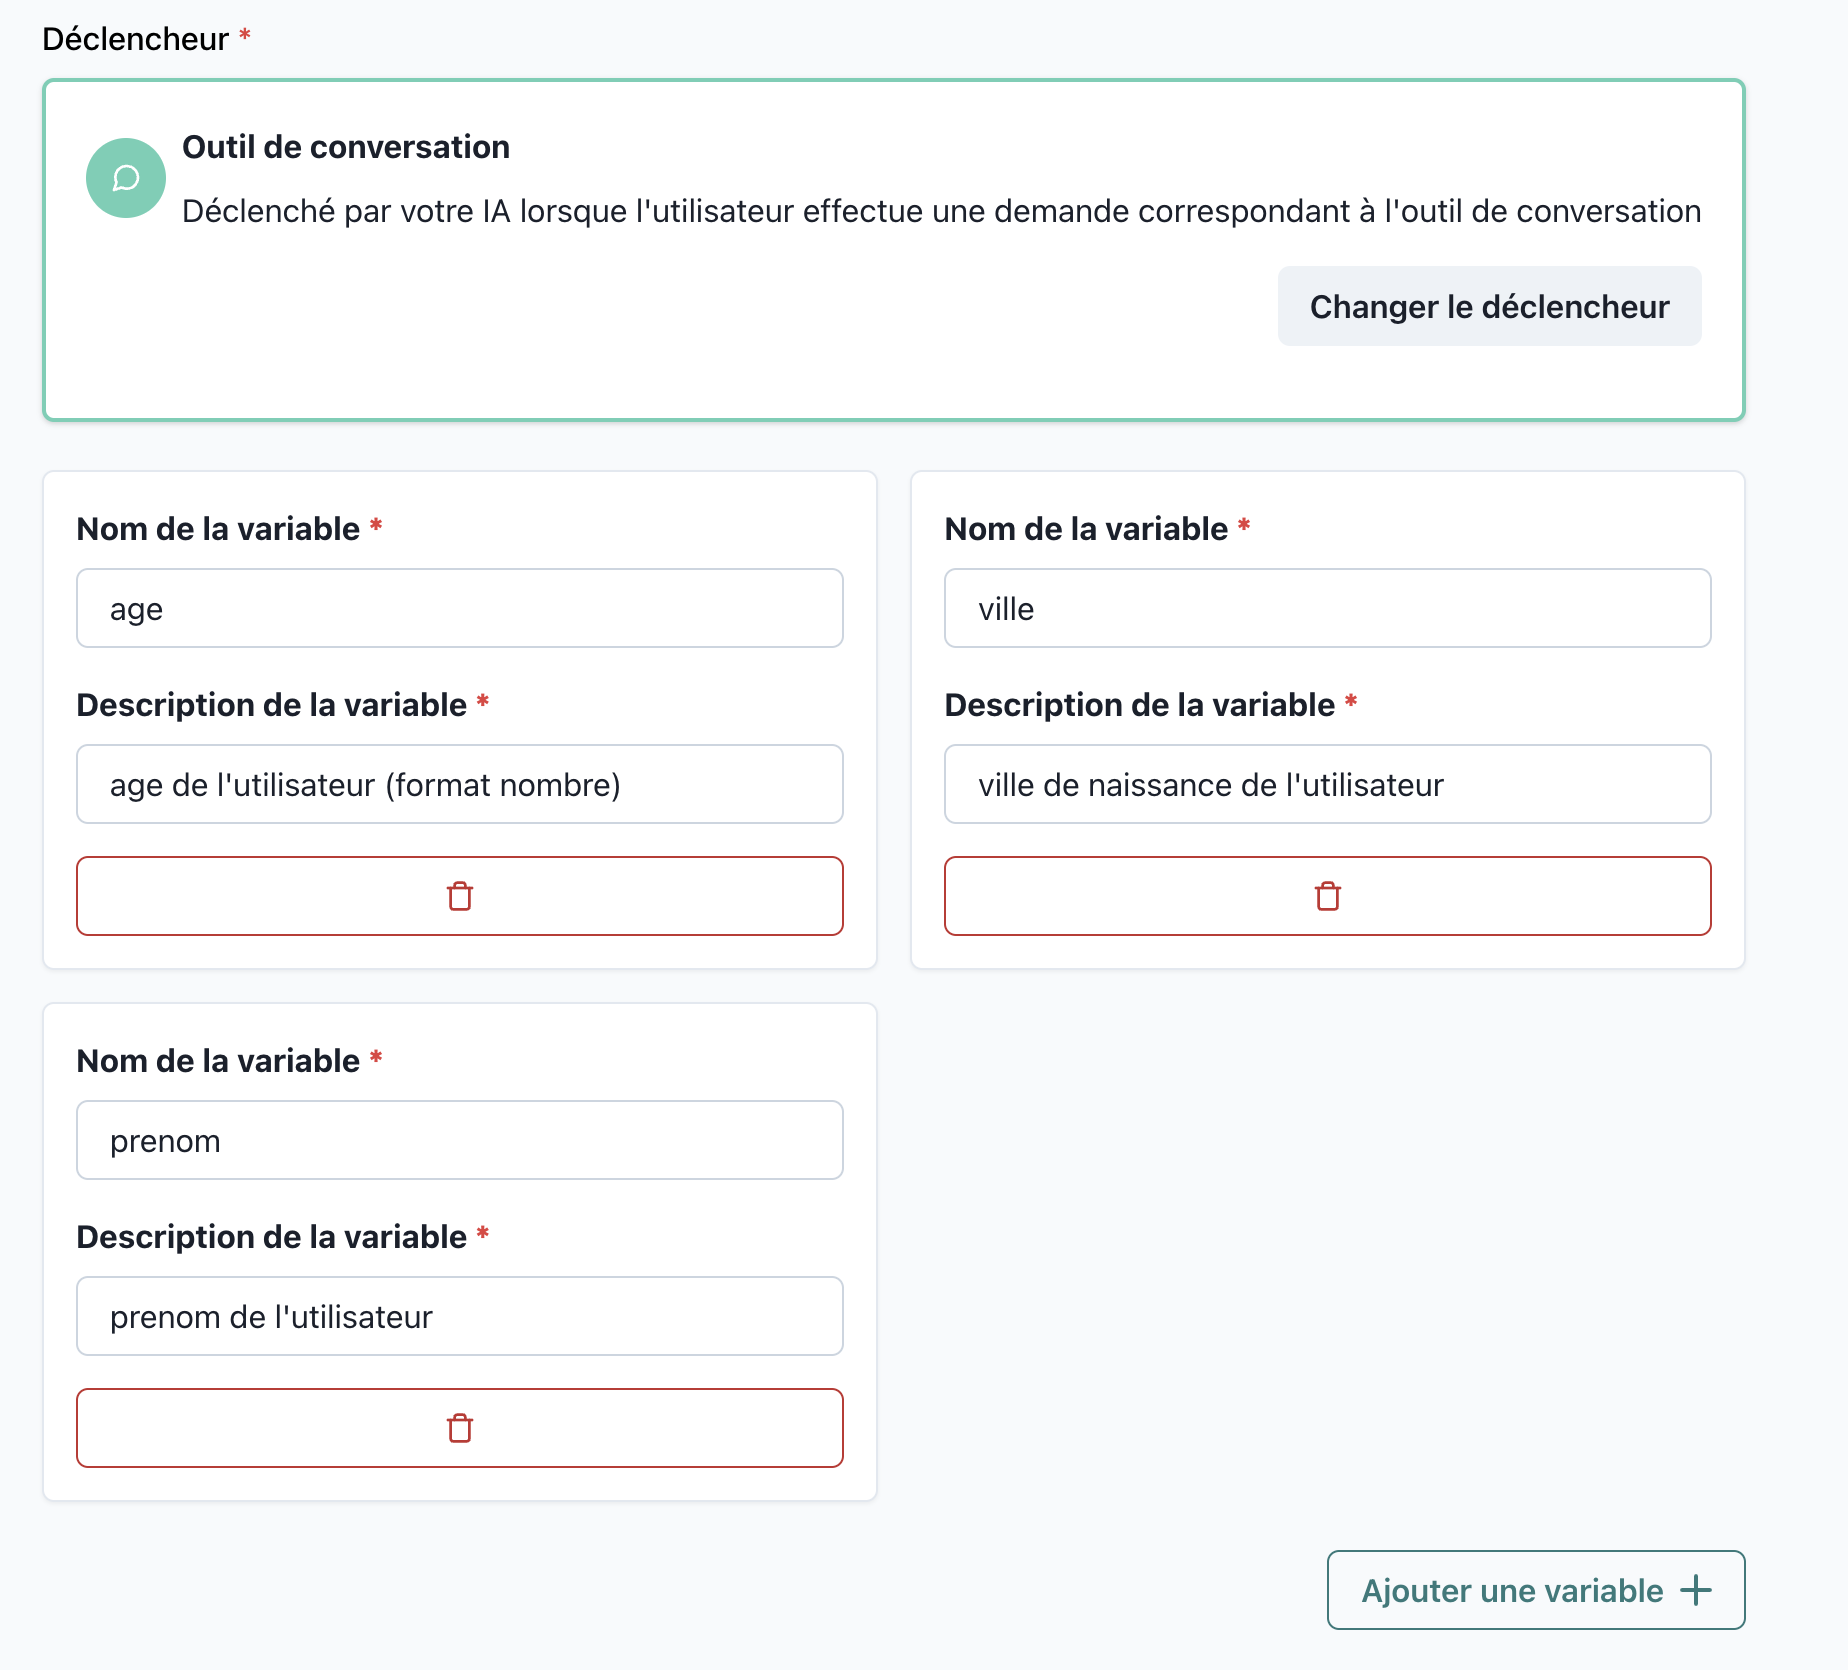
Task: Focus the variable name field containing ville
Action: point(1327,608)
